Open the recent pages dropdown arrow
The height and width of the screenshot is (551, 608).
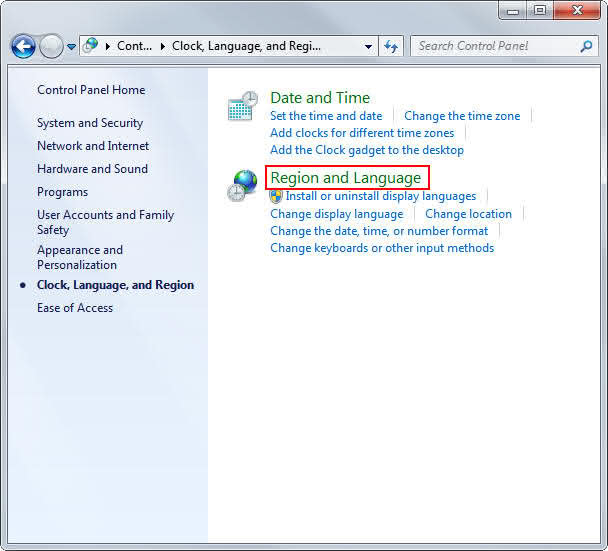pos(71,47)
